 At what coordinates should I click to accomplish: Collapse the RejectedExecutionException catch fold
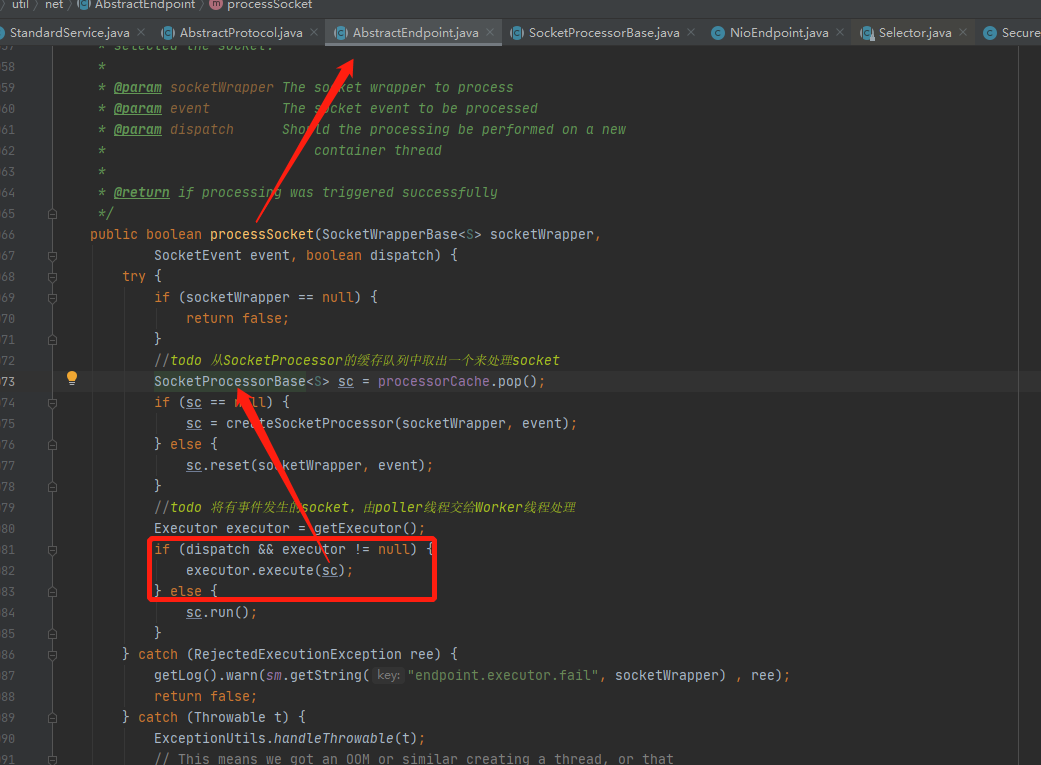52,655
